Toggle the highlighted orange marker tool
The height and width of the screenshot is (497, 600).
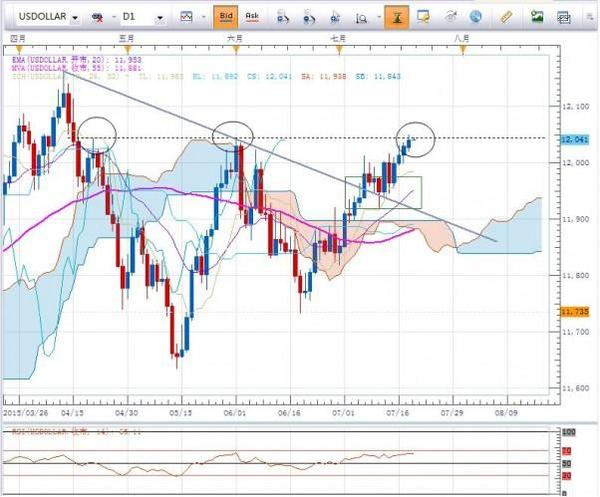click(396, 17)
